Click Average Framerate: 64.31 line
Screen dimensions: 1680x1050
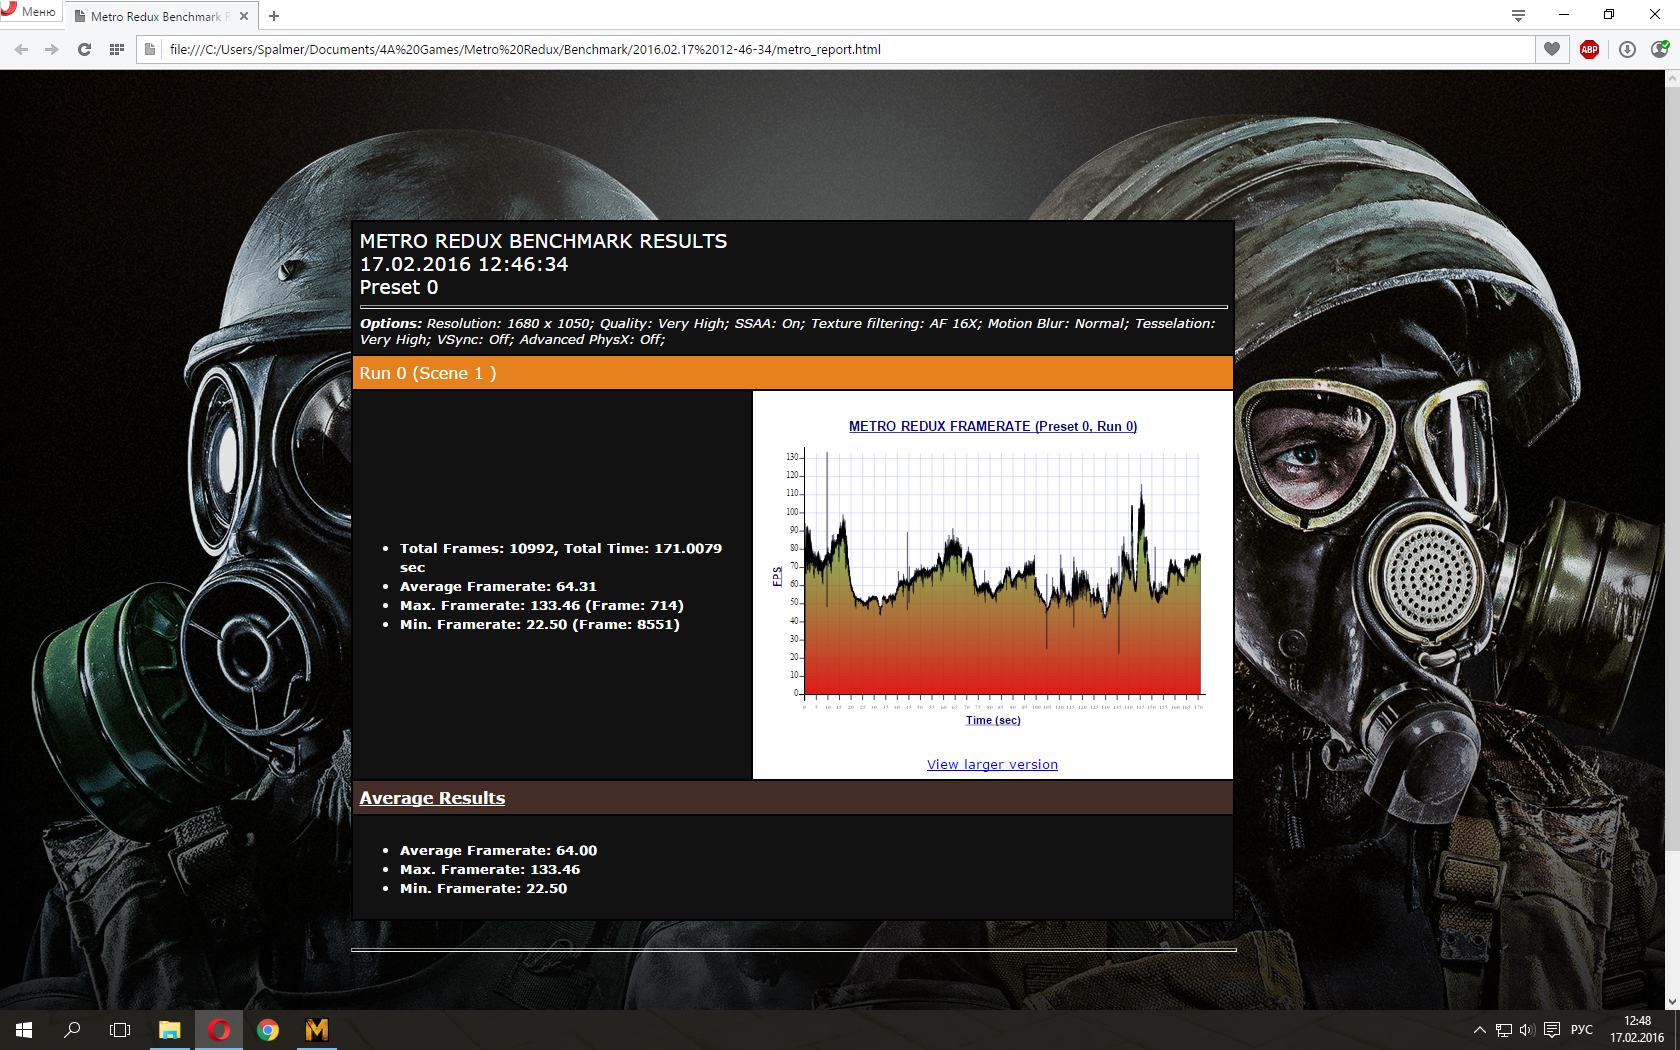(x=498, y=586)
